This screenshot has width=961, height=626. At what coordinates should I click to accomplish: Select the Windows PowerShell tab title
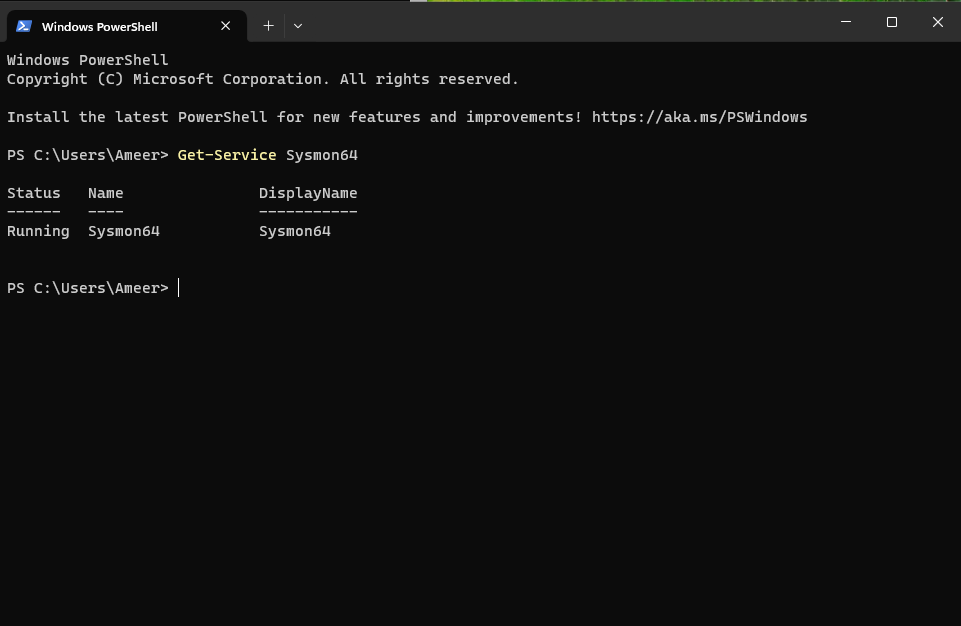tap(99, 27)
